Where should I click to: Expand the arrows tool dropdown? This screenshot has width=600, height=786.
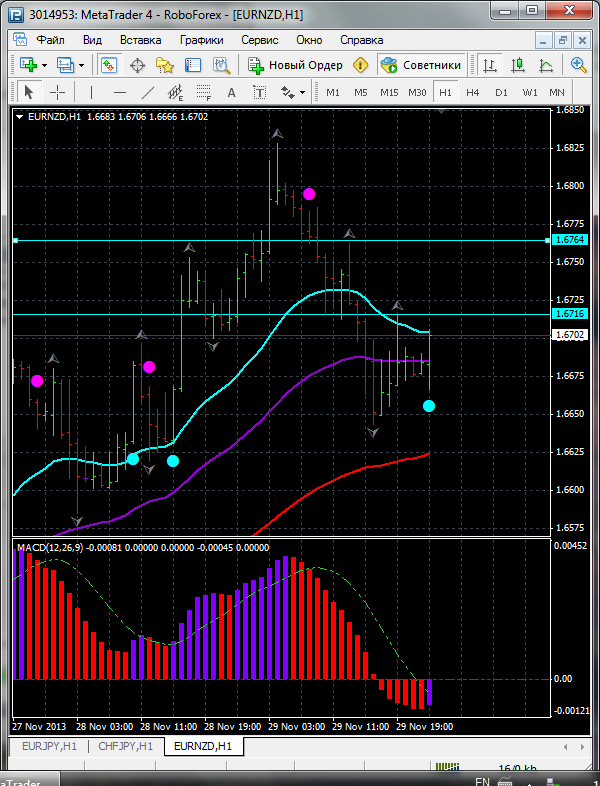[302, 93]
